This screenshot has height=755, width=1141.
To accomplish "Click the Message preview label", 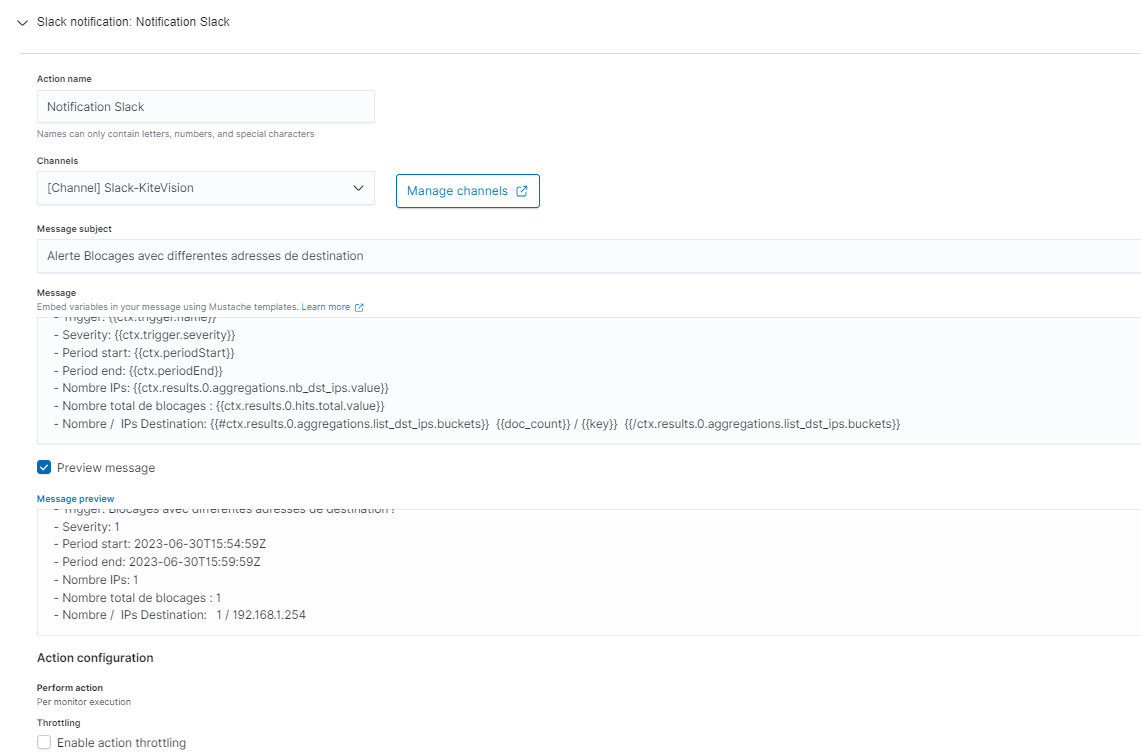I will (76, 498).
